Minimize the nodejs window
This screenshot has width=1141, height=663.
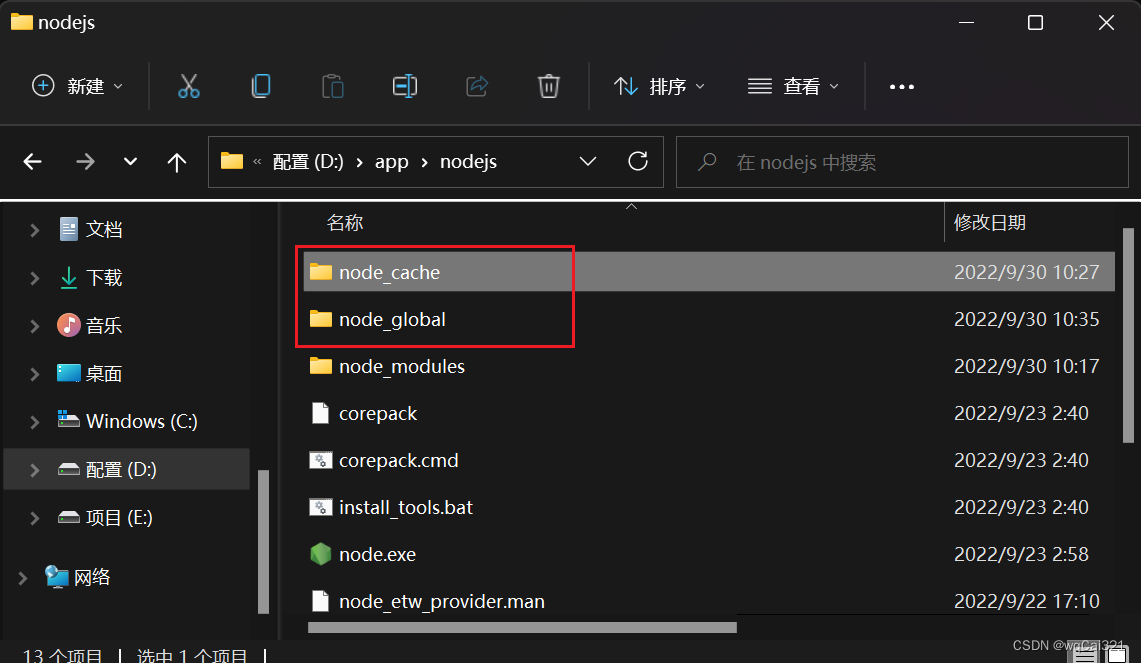[x=966, y=23]
